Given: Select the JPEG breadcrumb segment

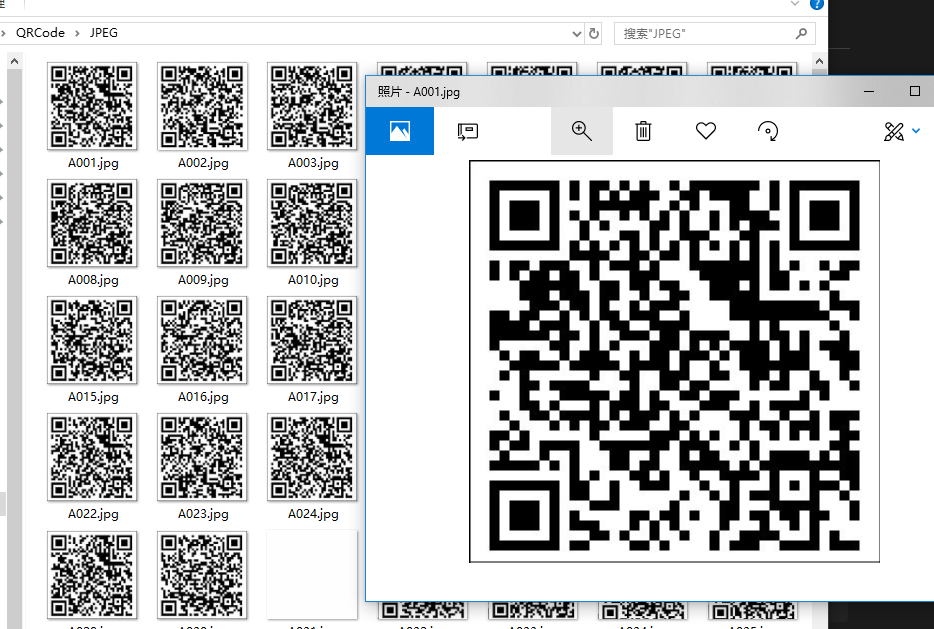Looking at the screenshot, I should pyautogui.click(x=104, y=33).
